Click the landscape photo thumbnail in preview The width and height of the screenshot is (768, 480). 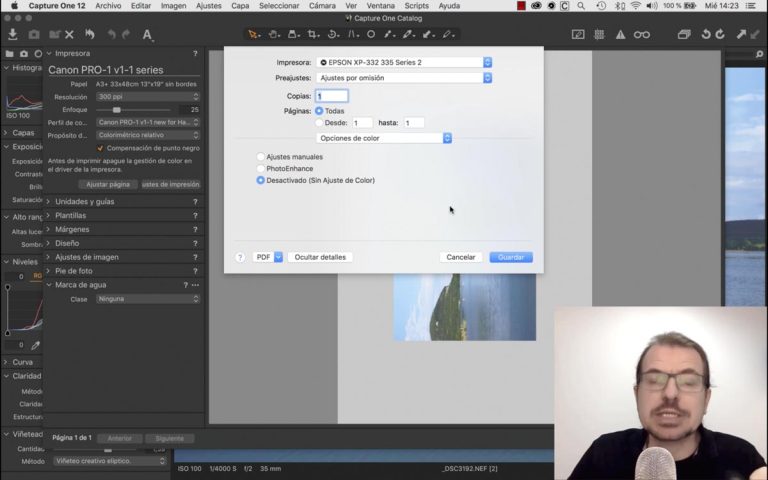(x=464, y=307)
